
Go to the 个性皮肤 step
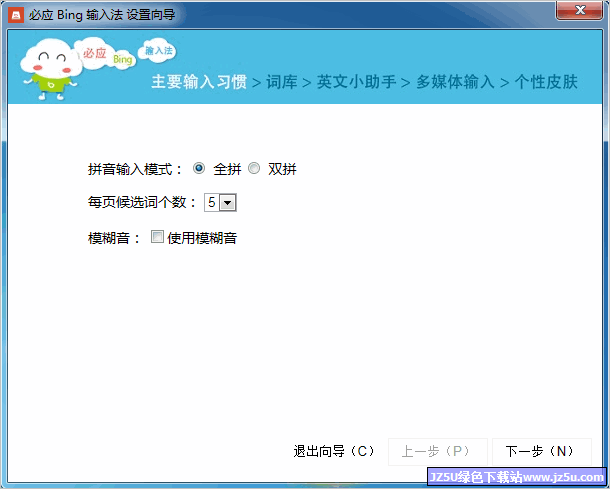pos(546,82)
